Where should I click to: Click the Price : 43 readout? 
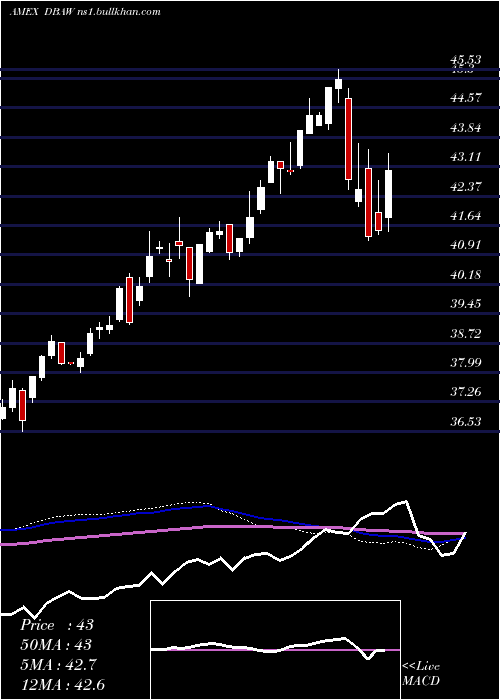(57, 625)
